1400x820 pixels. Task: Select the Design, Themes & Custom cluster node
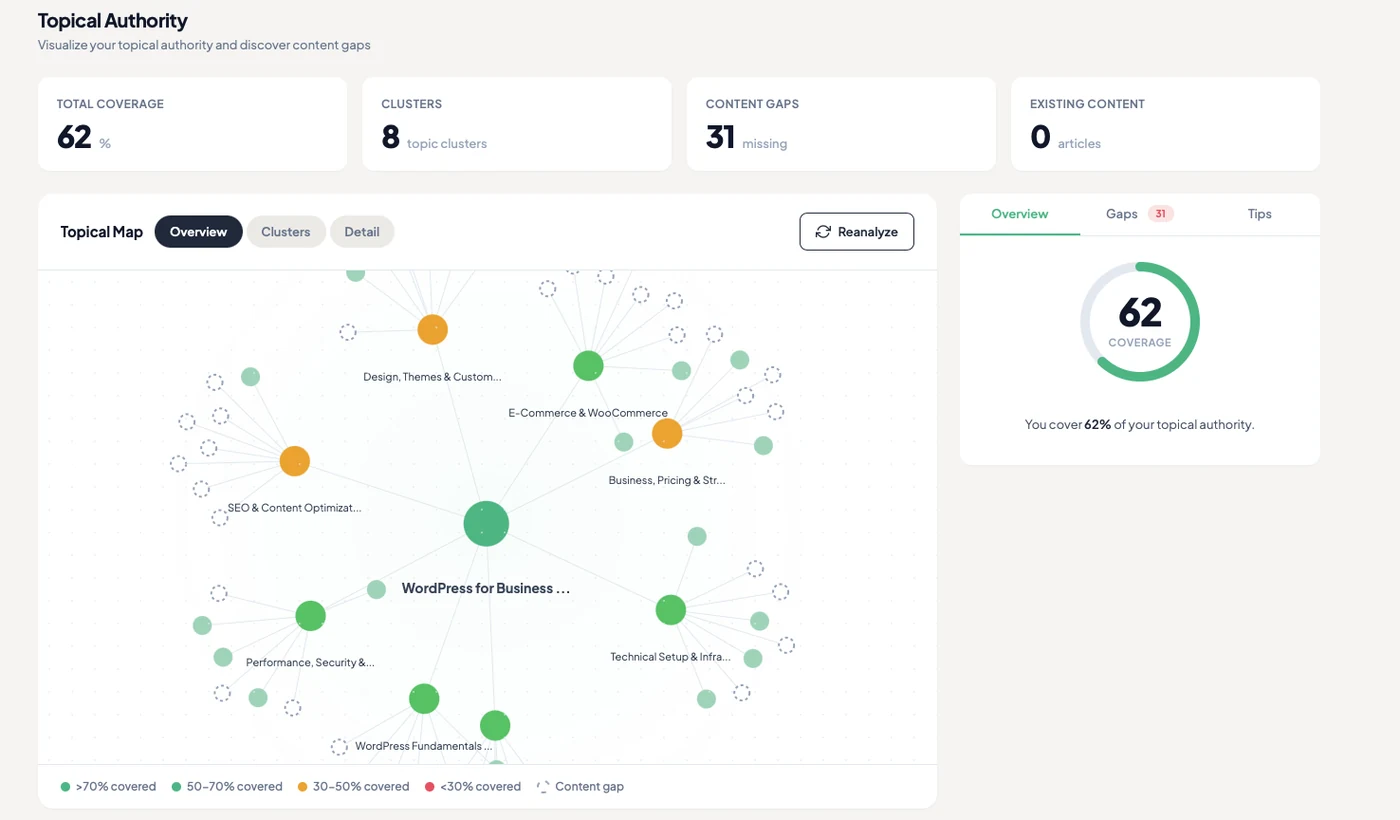(432, 329)
